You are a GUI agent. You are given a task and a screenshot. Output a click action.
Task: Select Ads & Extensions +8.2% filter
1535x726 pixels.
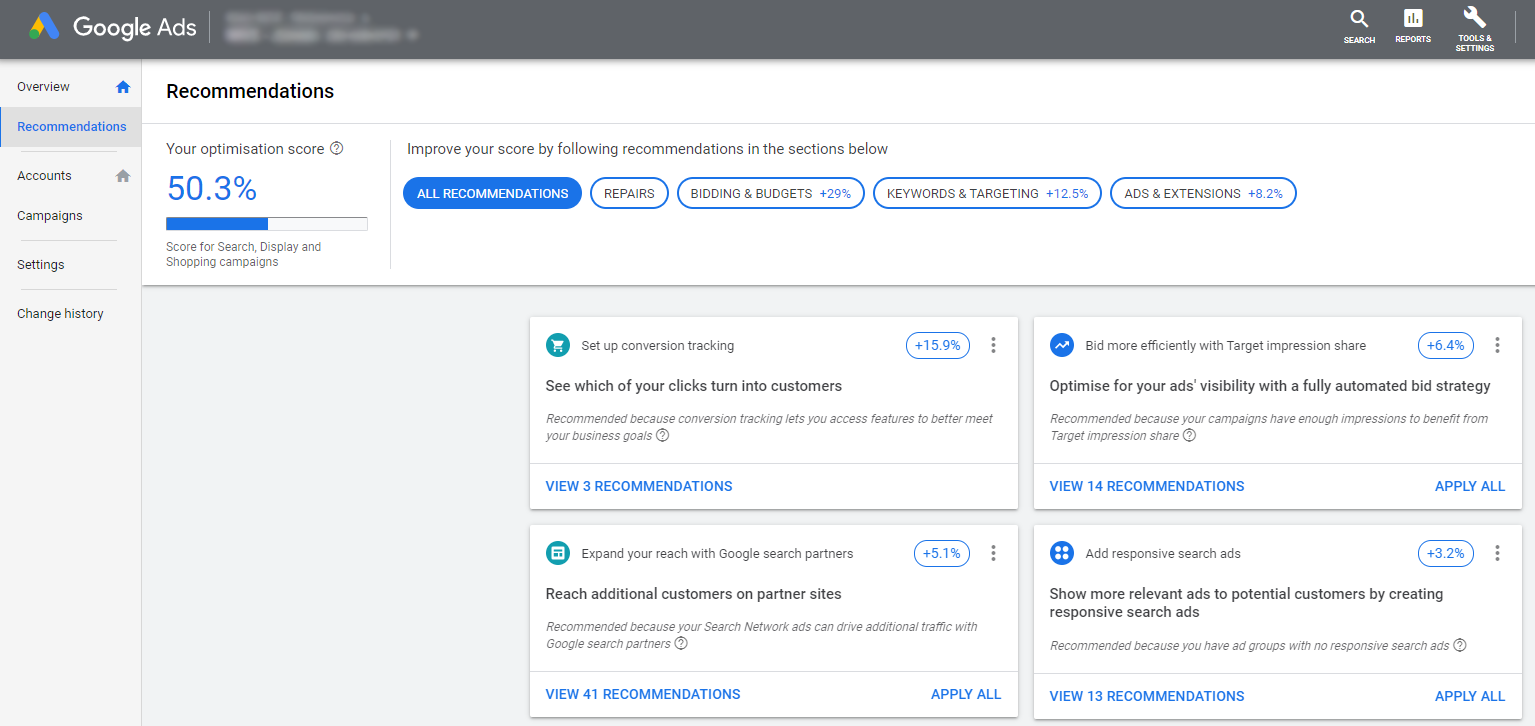click(1203, 194)
